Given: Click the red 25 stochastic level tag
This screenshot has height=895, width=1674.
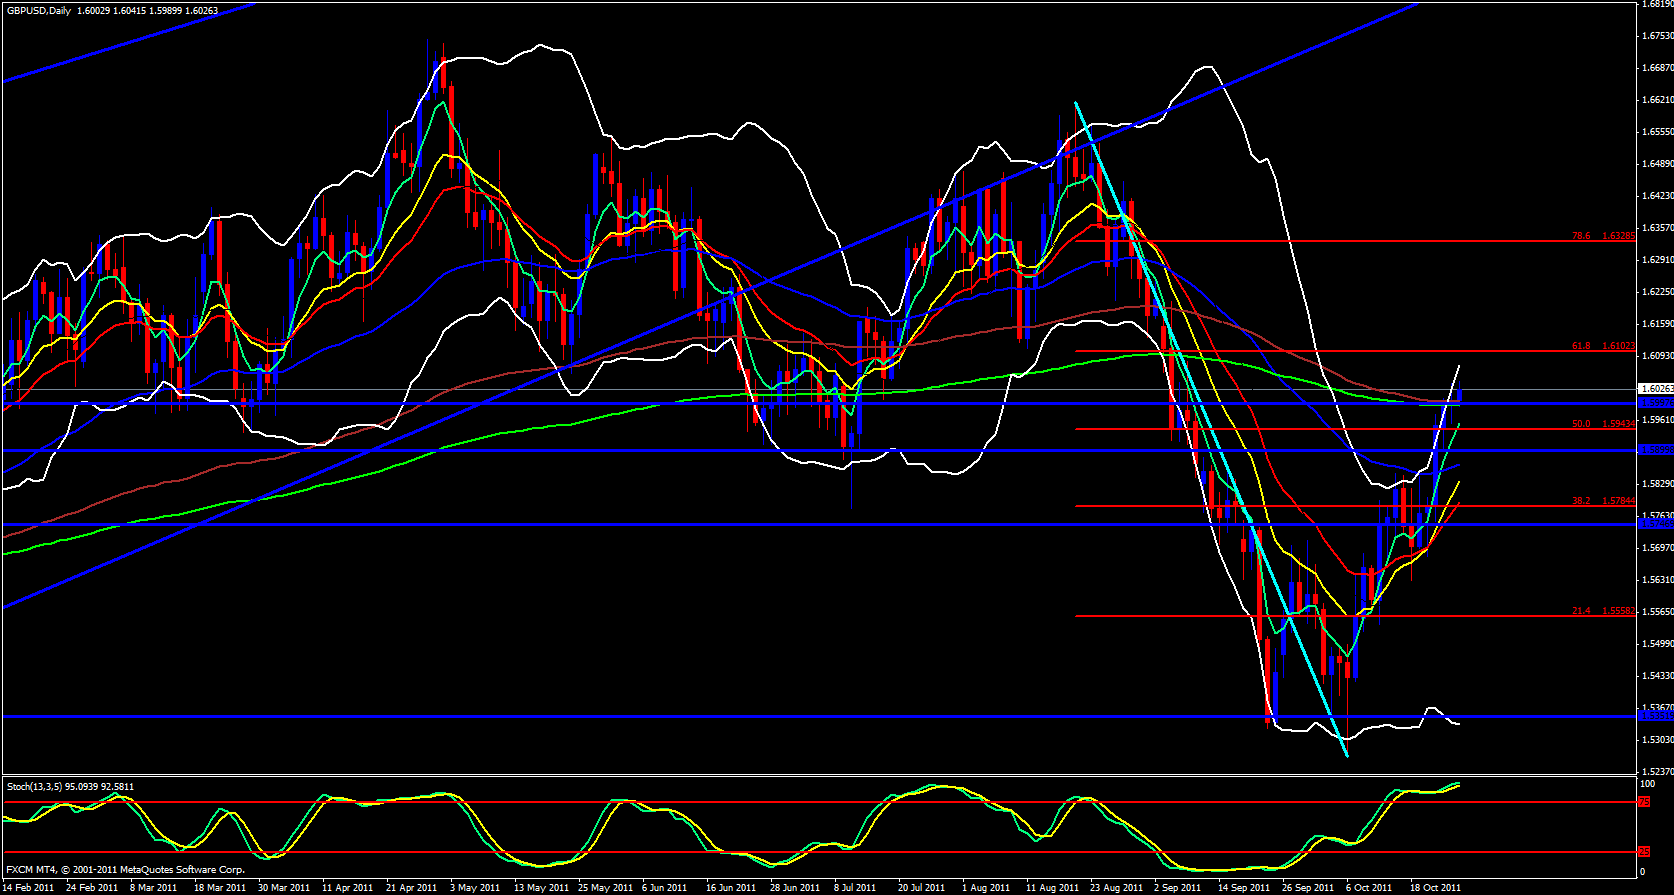Looking at the screenshot, I should point(1644,852).
